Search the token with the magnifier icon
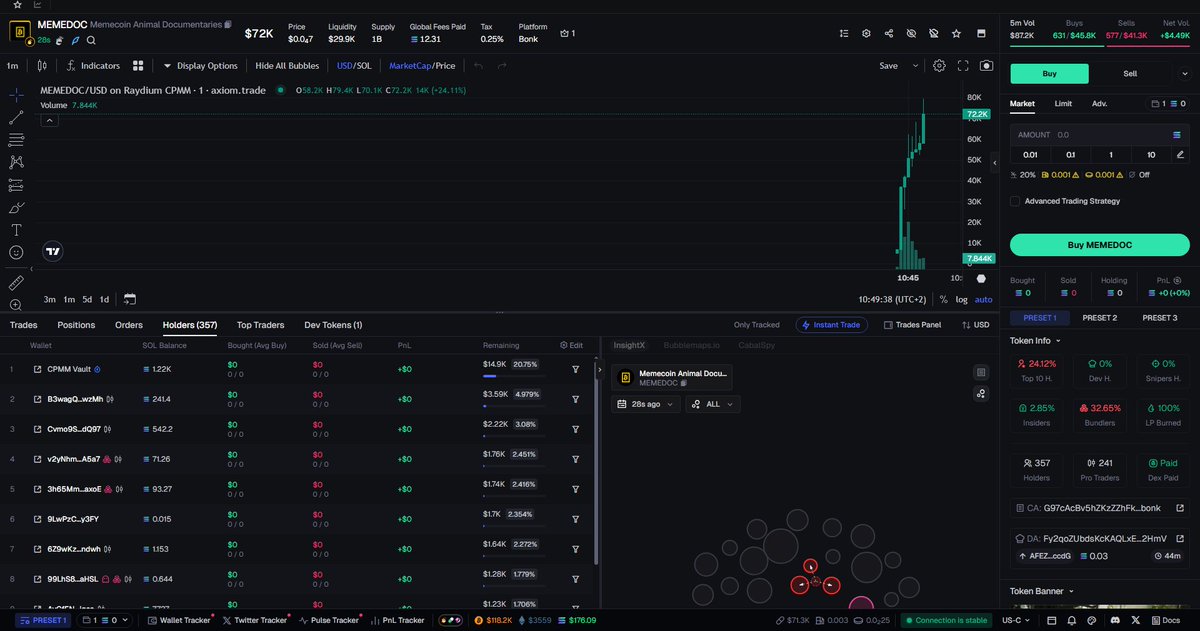The width and height of the screenshot is (1200, 631). tap(91, 41)
